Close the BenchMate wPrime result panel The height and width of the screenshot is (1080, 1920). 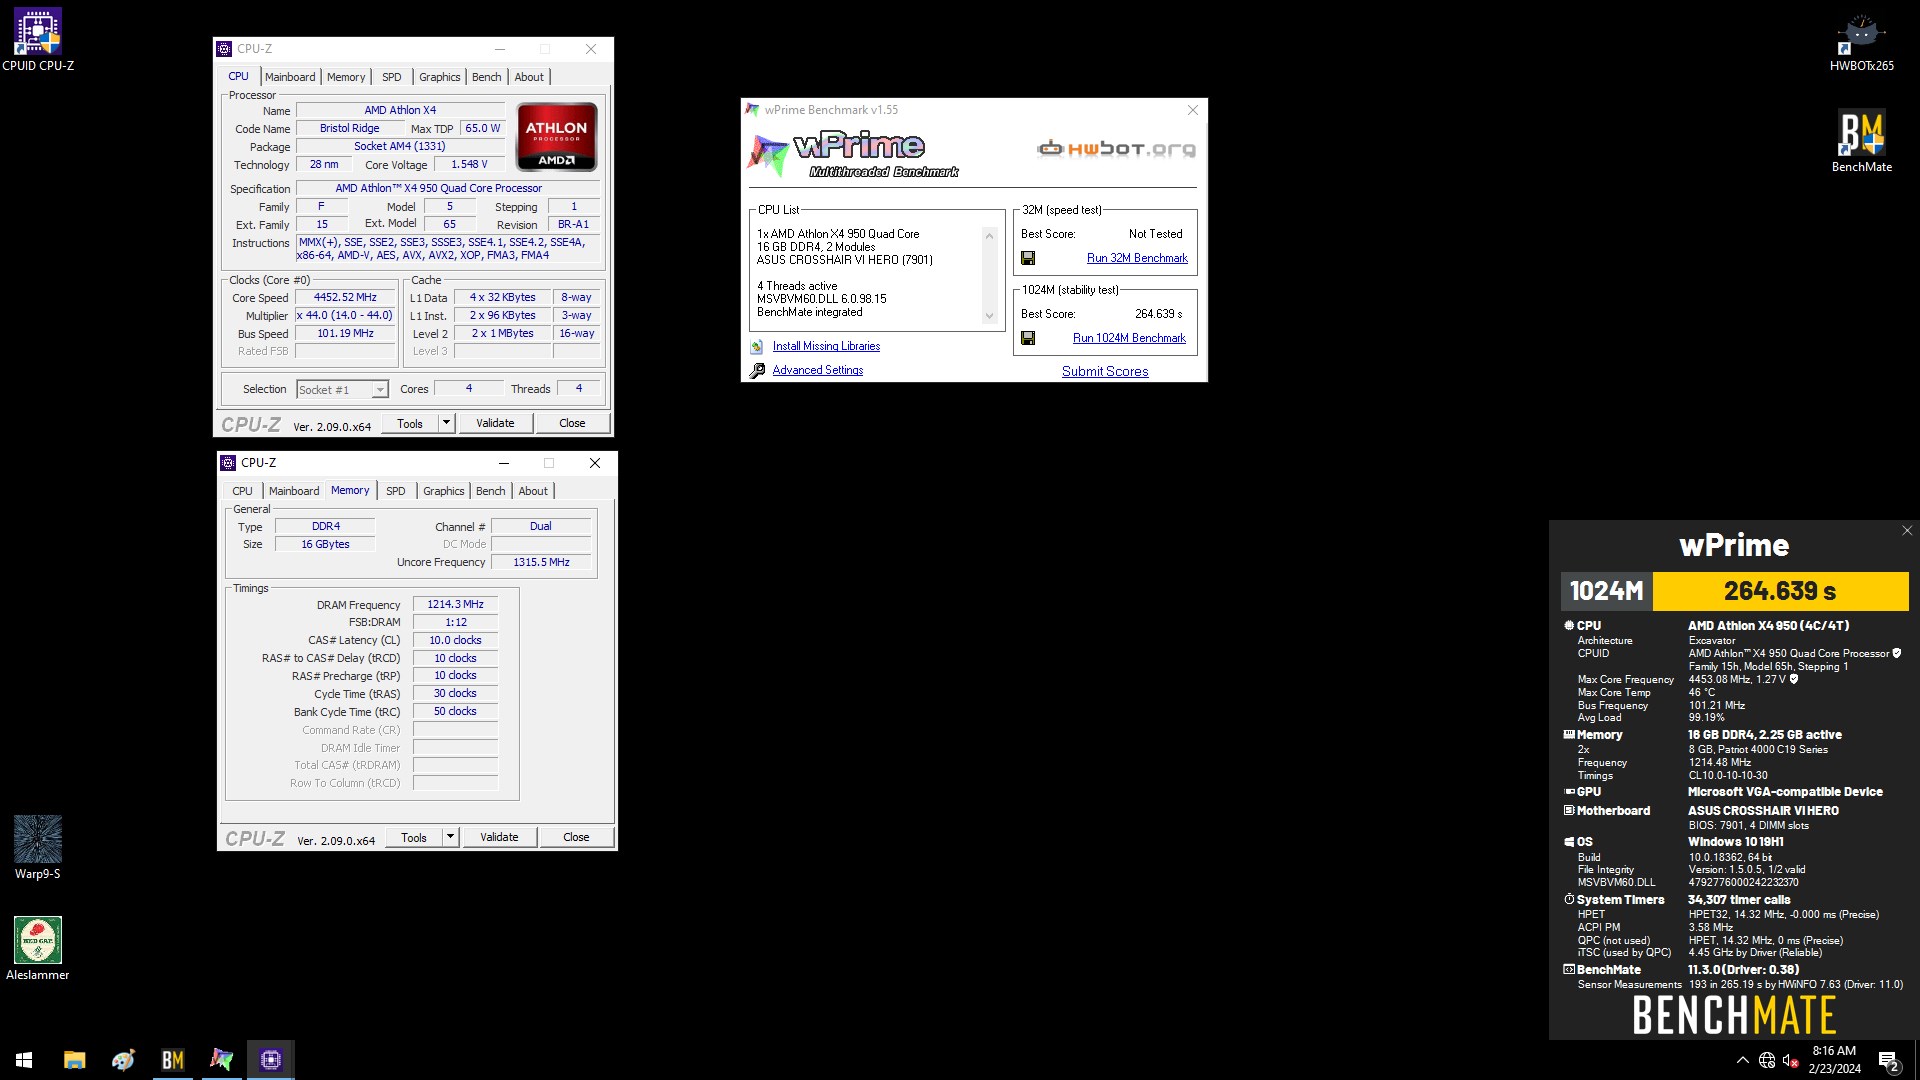pos(1907,531)
